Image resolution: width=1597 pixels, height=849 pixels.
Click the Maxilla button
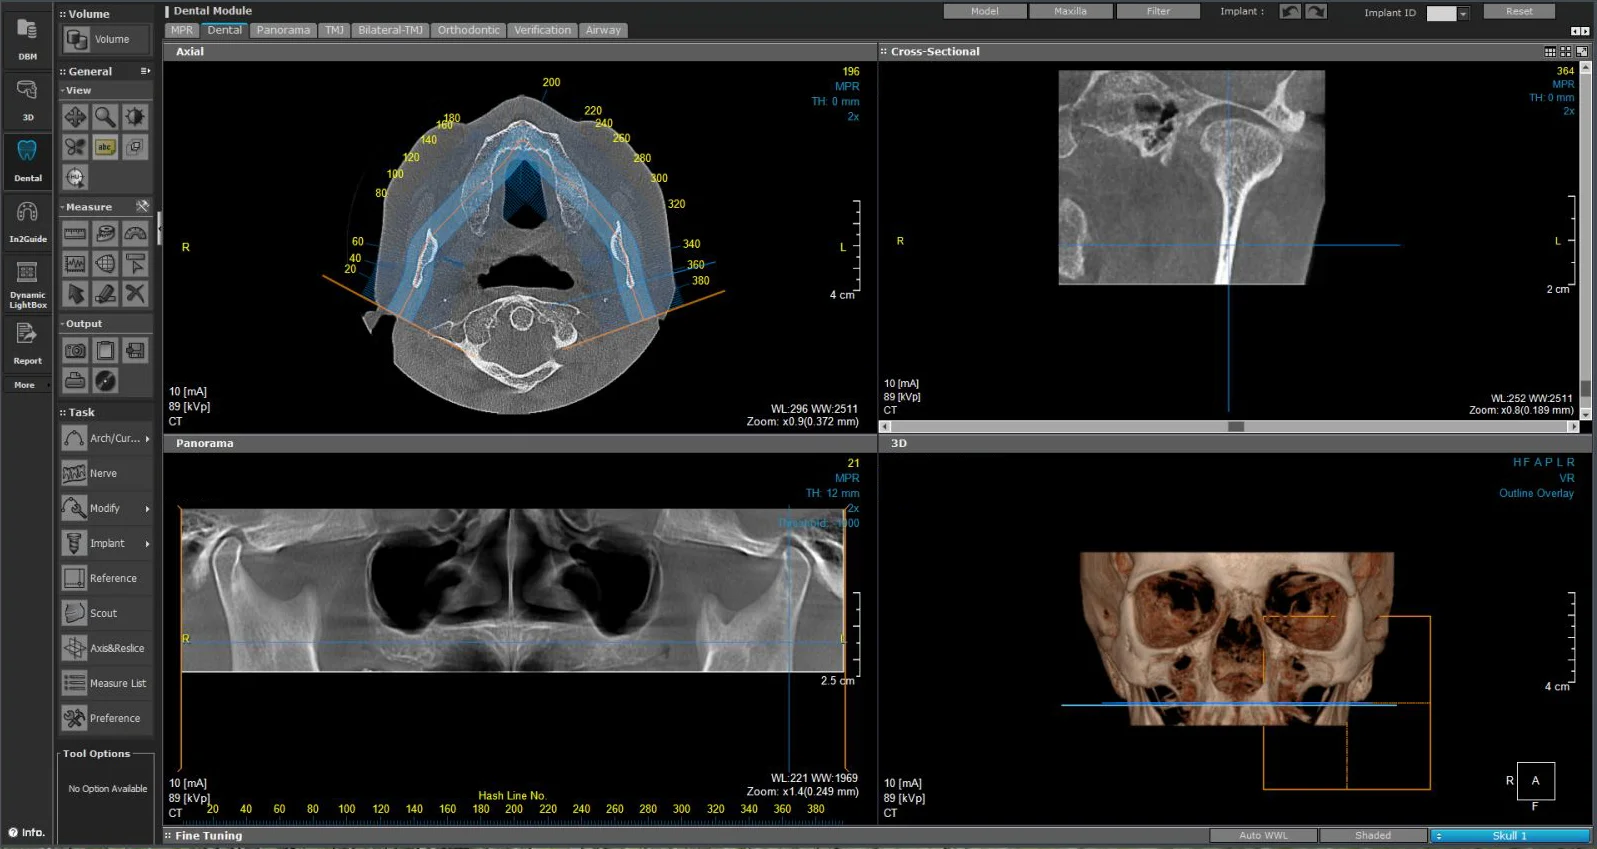pos(1070,11)
